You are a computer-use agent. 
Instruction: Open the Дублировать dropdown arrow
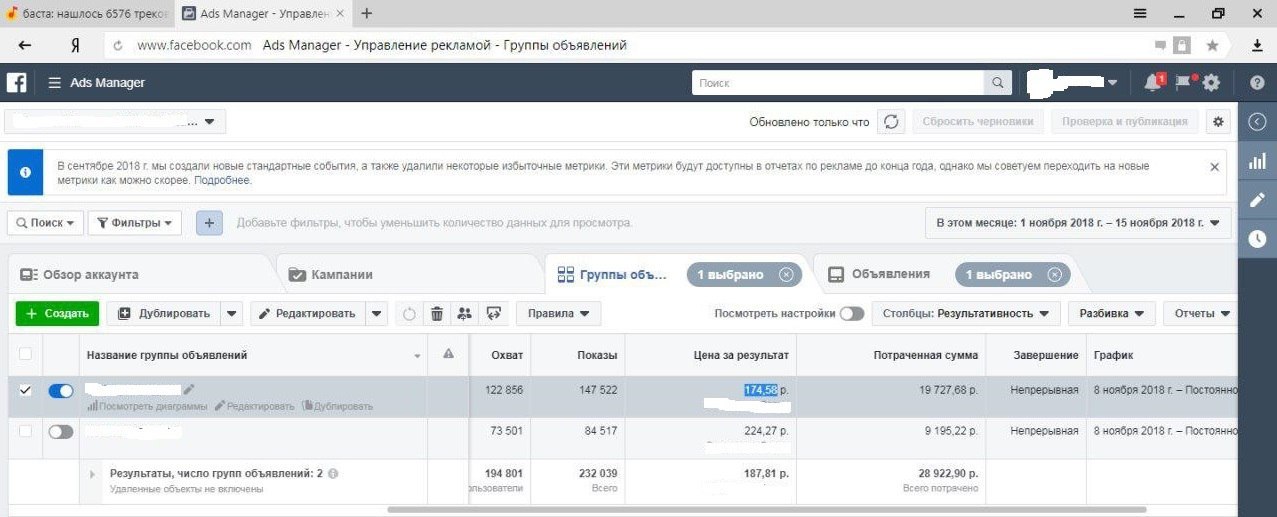click(233, 314)
